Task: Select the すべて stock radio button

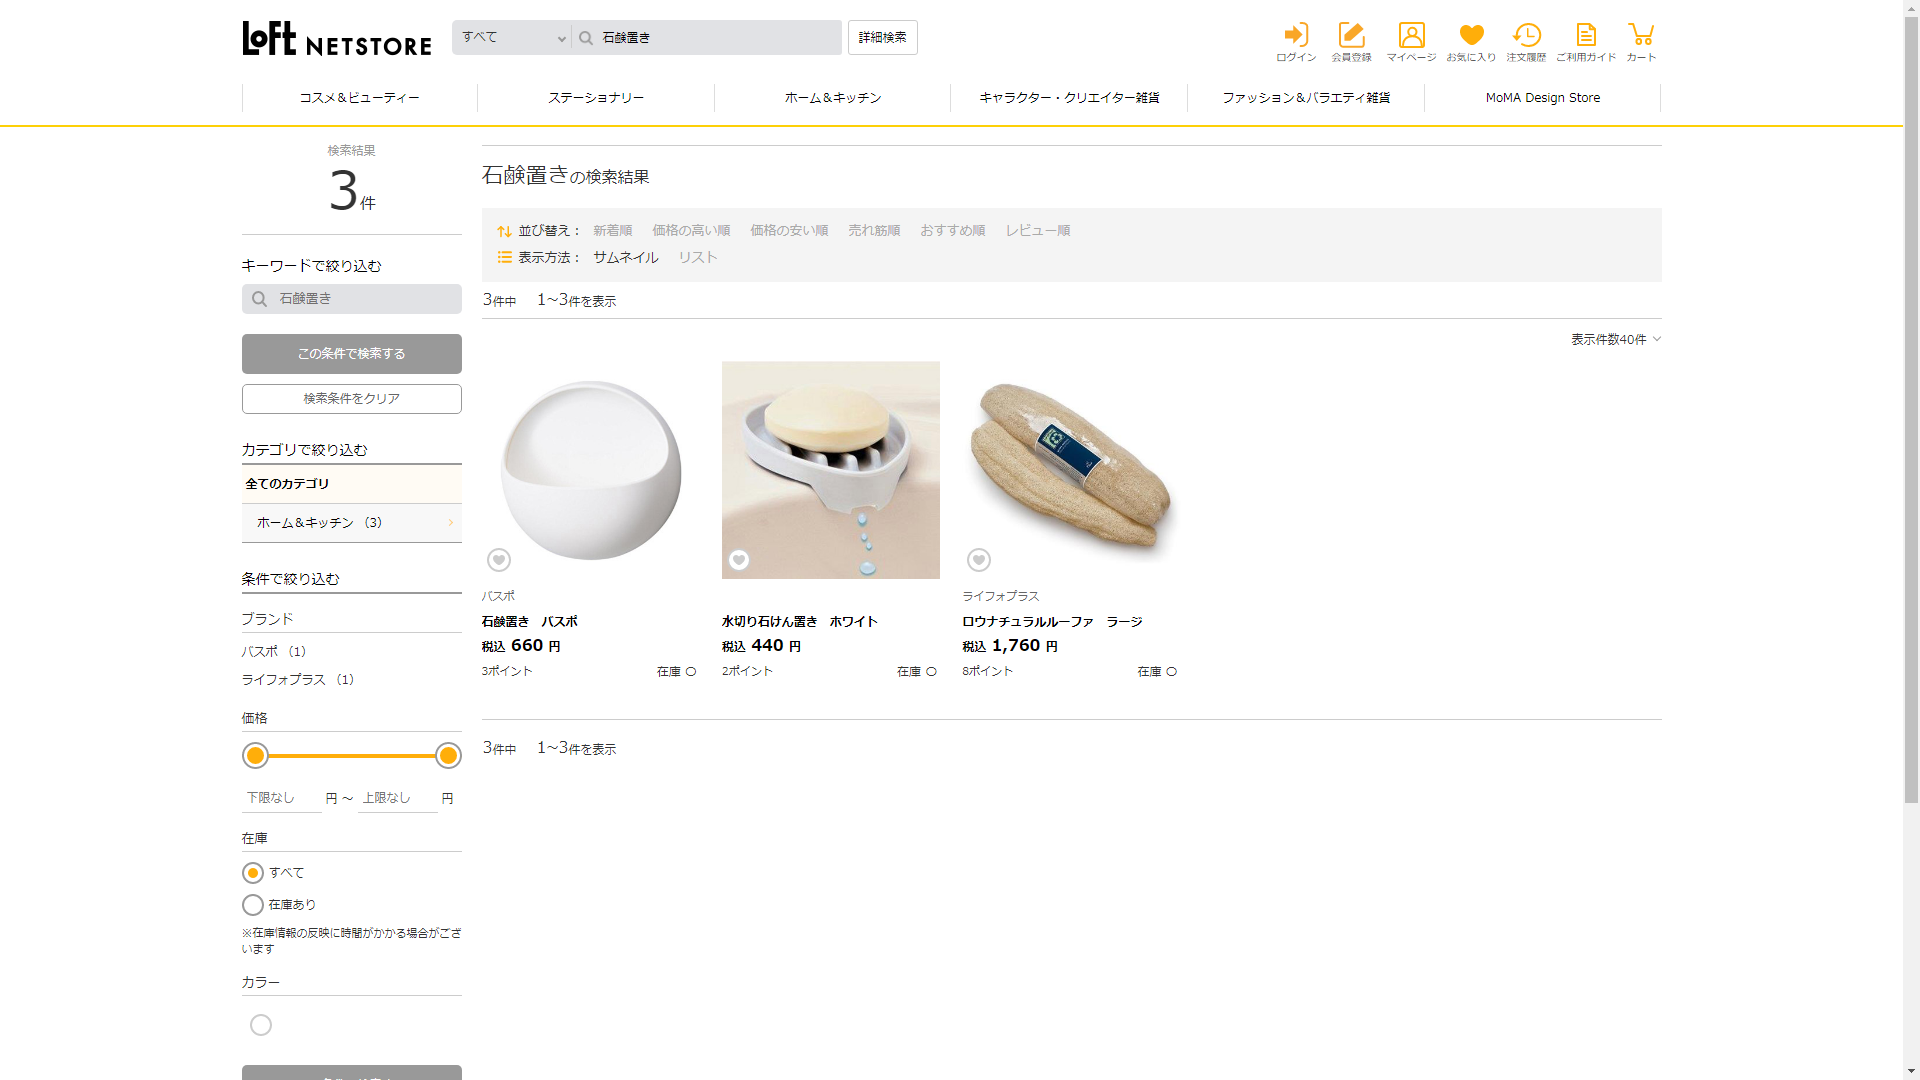Action: coord(253,873)
